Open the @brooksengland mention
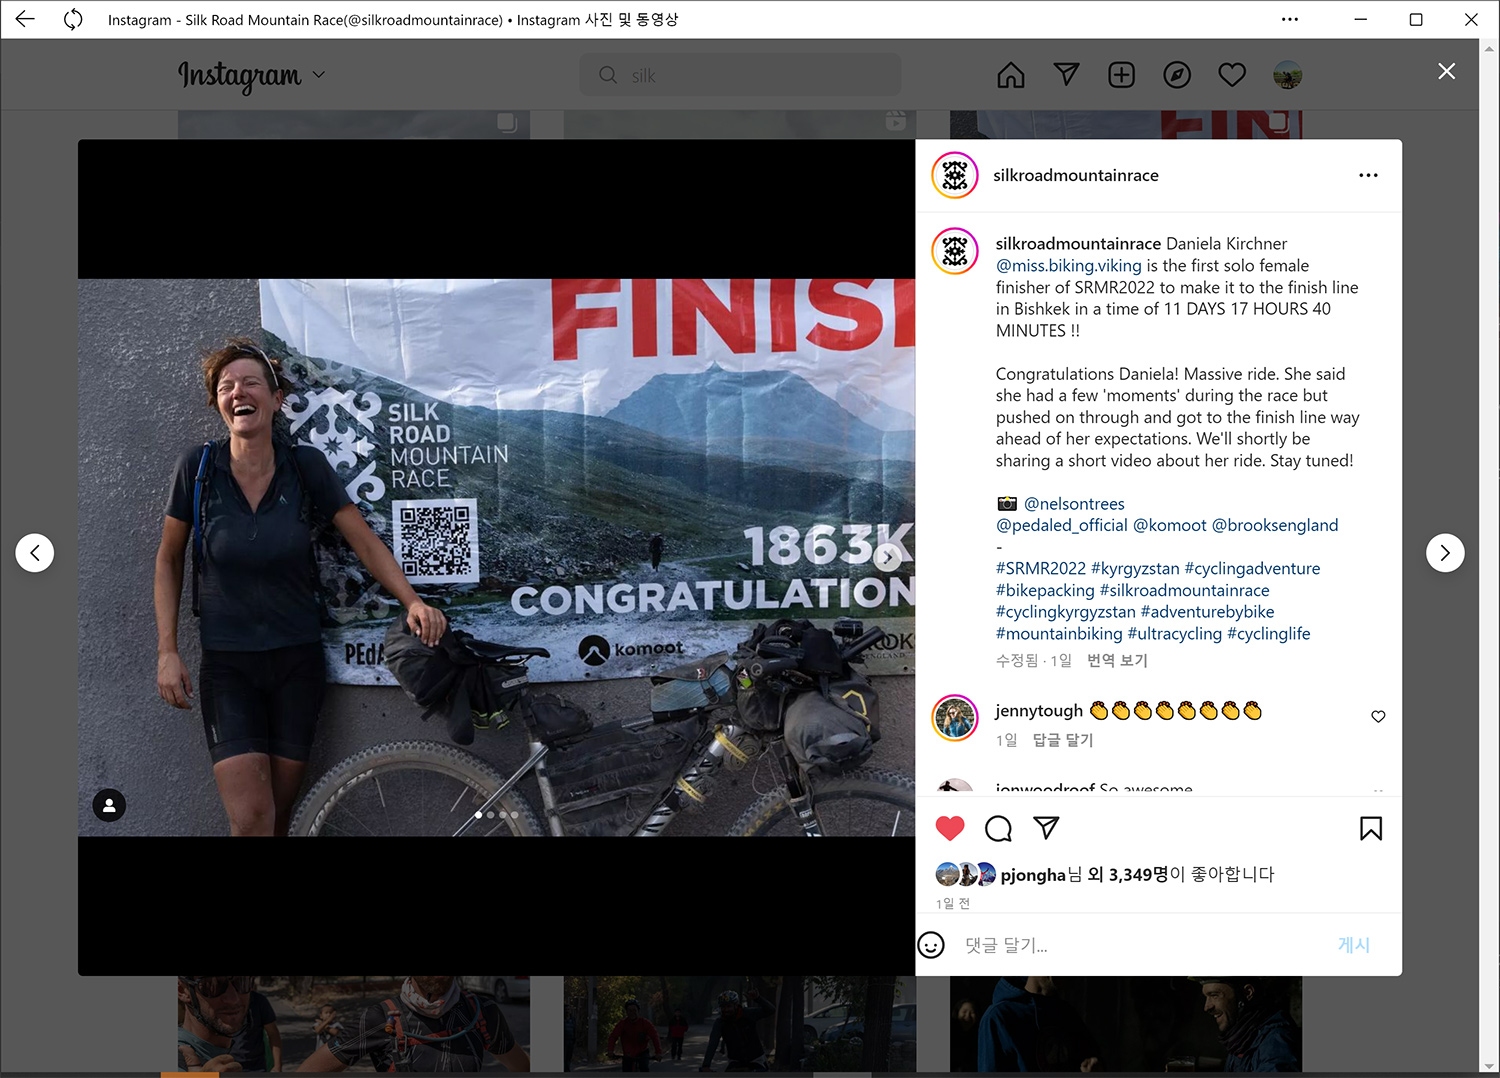The height and width of the screenshot is (1078, 1500). tap(1275, 526)
